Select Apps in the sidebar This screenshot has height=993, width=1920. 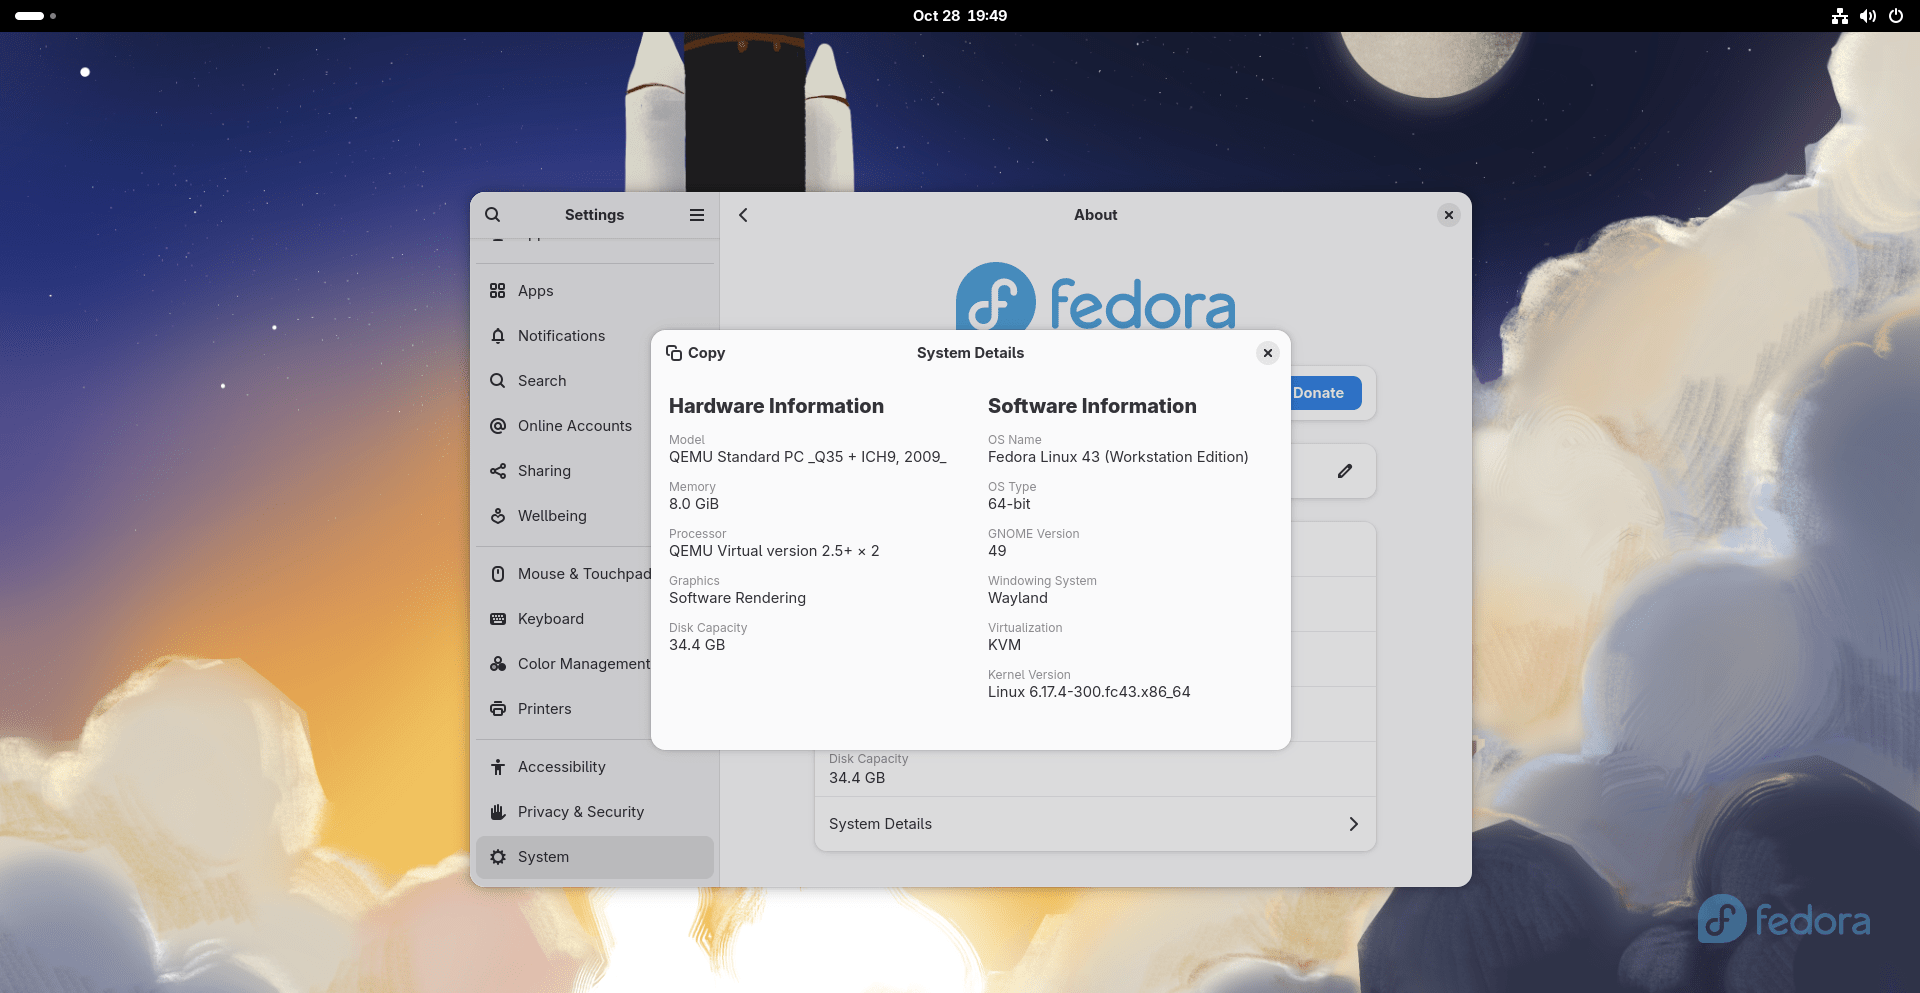tap(535, 291)
